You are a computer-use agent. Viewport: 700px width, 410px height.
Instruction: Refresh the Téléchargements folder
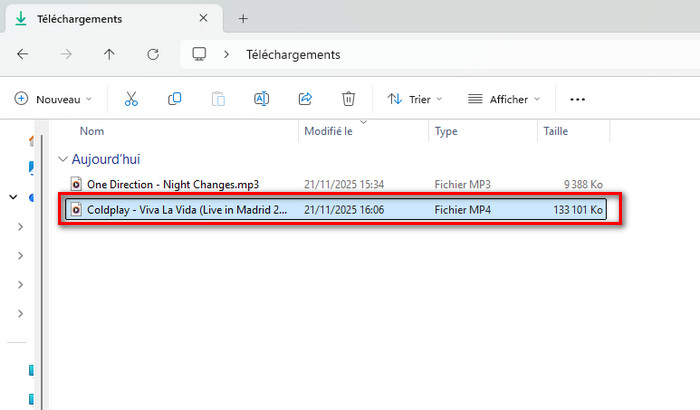[x=153, y=55]
